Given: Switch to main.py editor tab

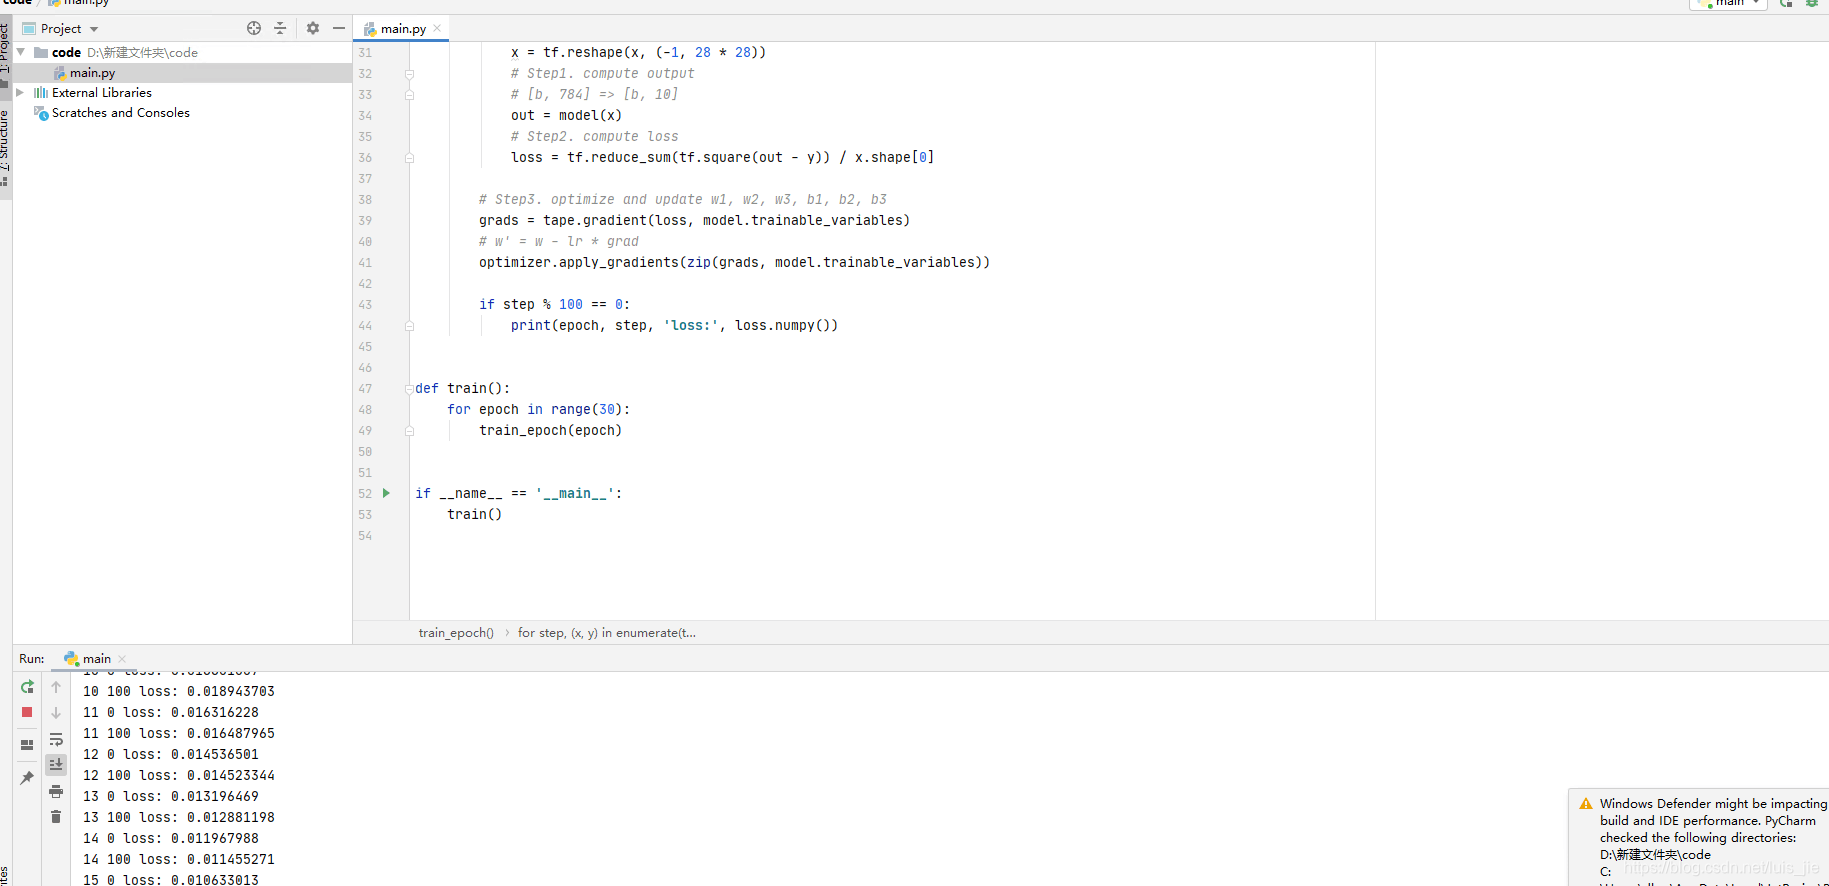Looking at the screenshot, I should (402, 29).
